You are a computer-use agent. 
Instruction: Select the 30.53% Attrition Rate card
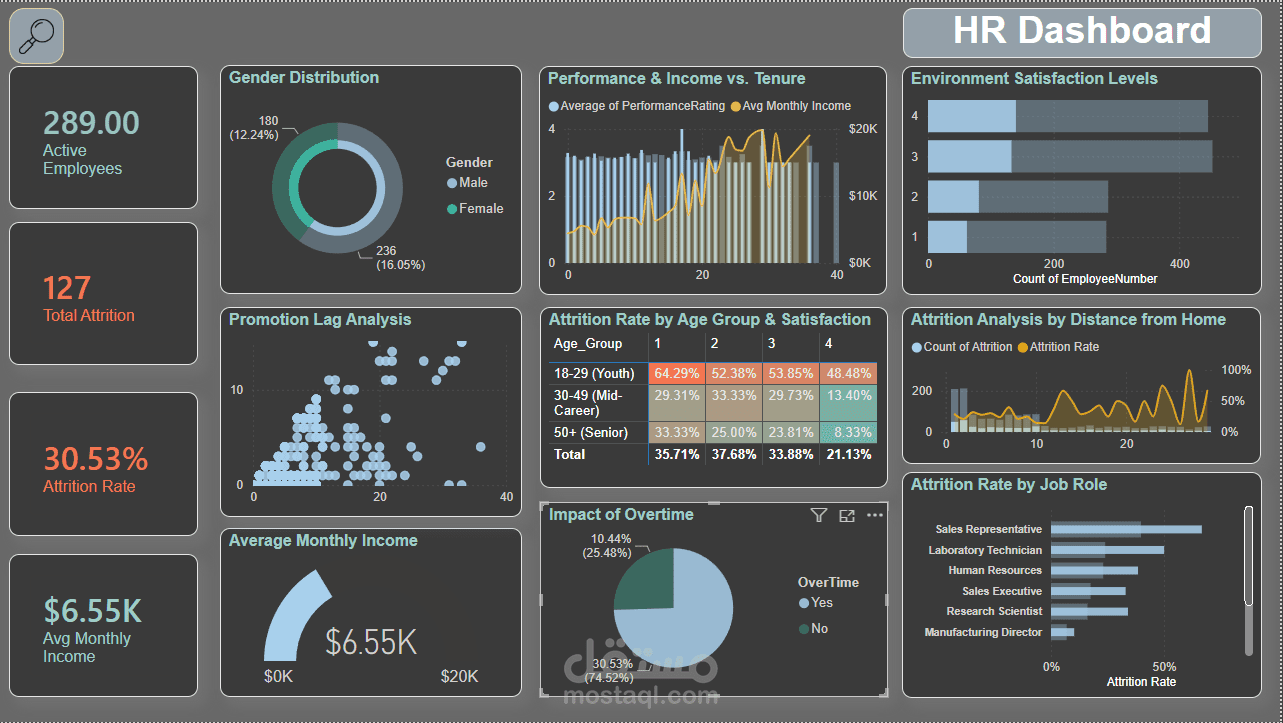coord(104,464)
